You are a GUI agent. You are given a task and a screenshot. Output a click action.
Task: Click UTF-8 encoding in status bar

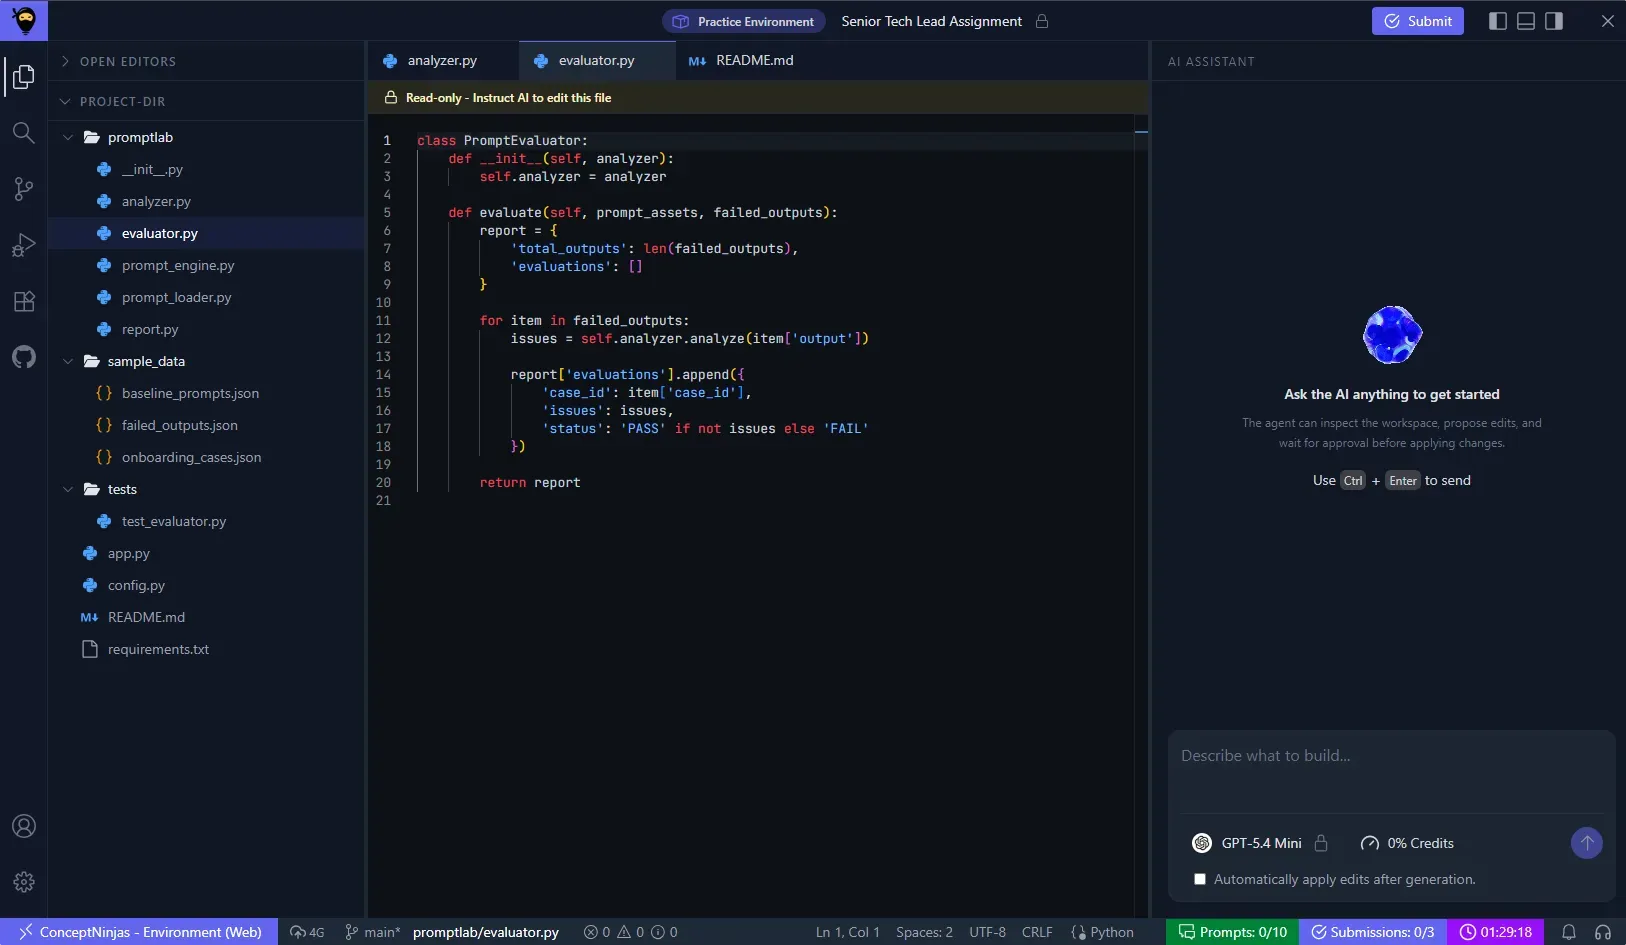tap(987, 932)
